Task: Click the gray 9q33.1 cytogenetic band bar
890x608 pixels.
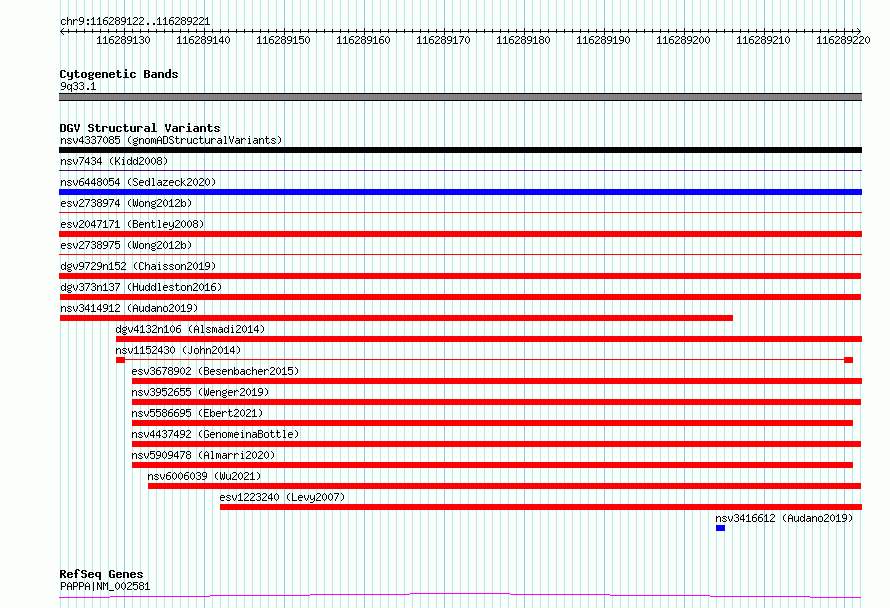Action: click(460, 97)
